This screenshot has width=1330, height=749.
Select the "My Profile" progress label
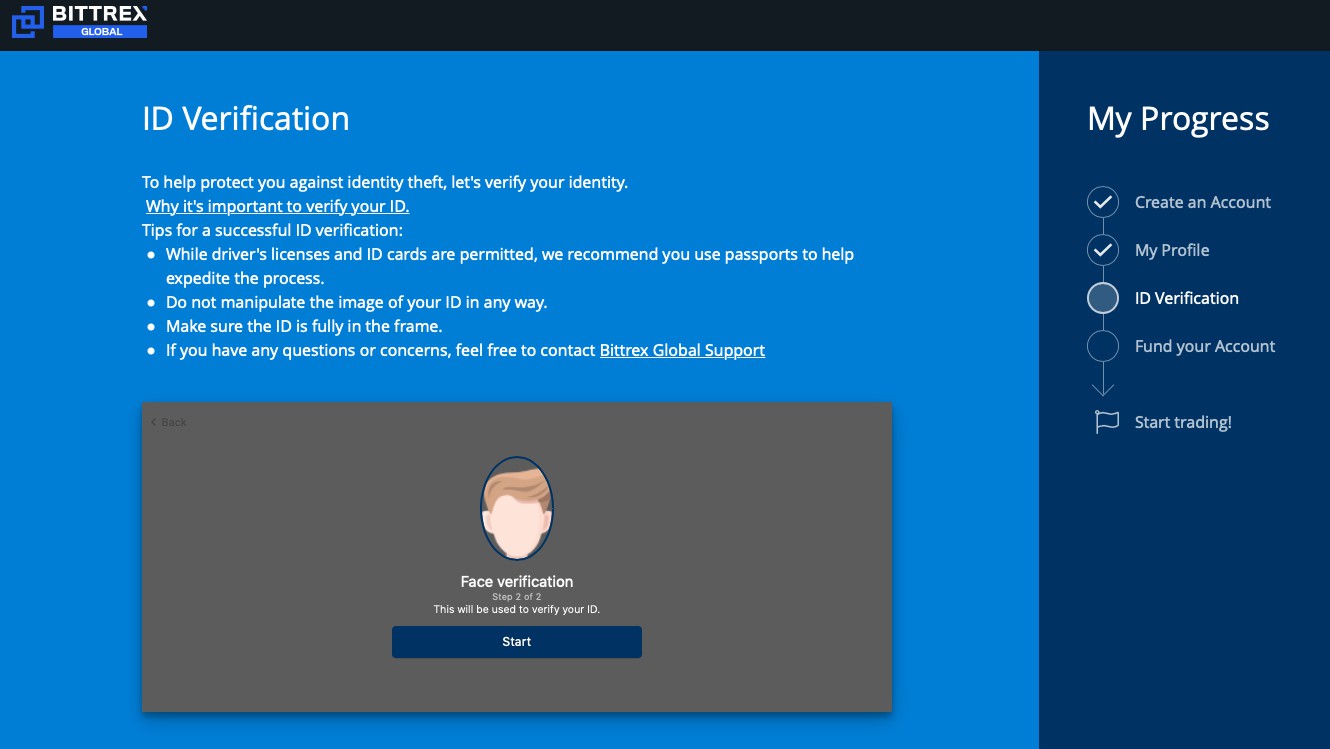coord(1172,250)
